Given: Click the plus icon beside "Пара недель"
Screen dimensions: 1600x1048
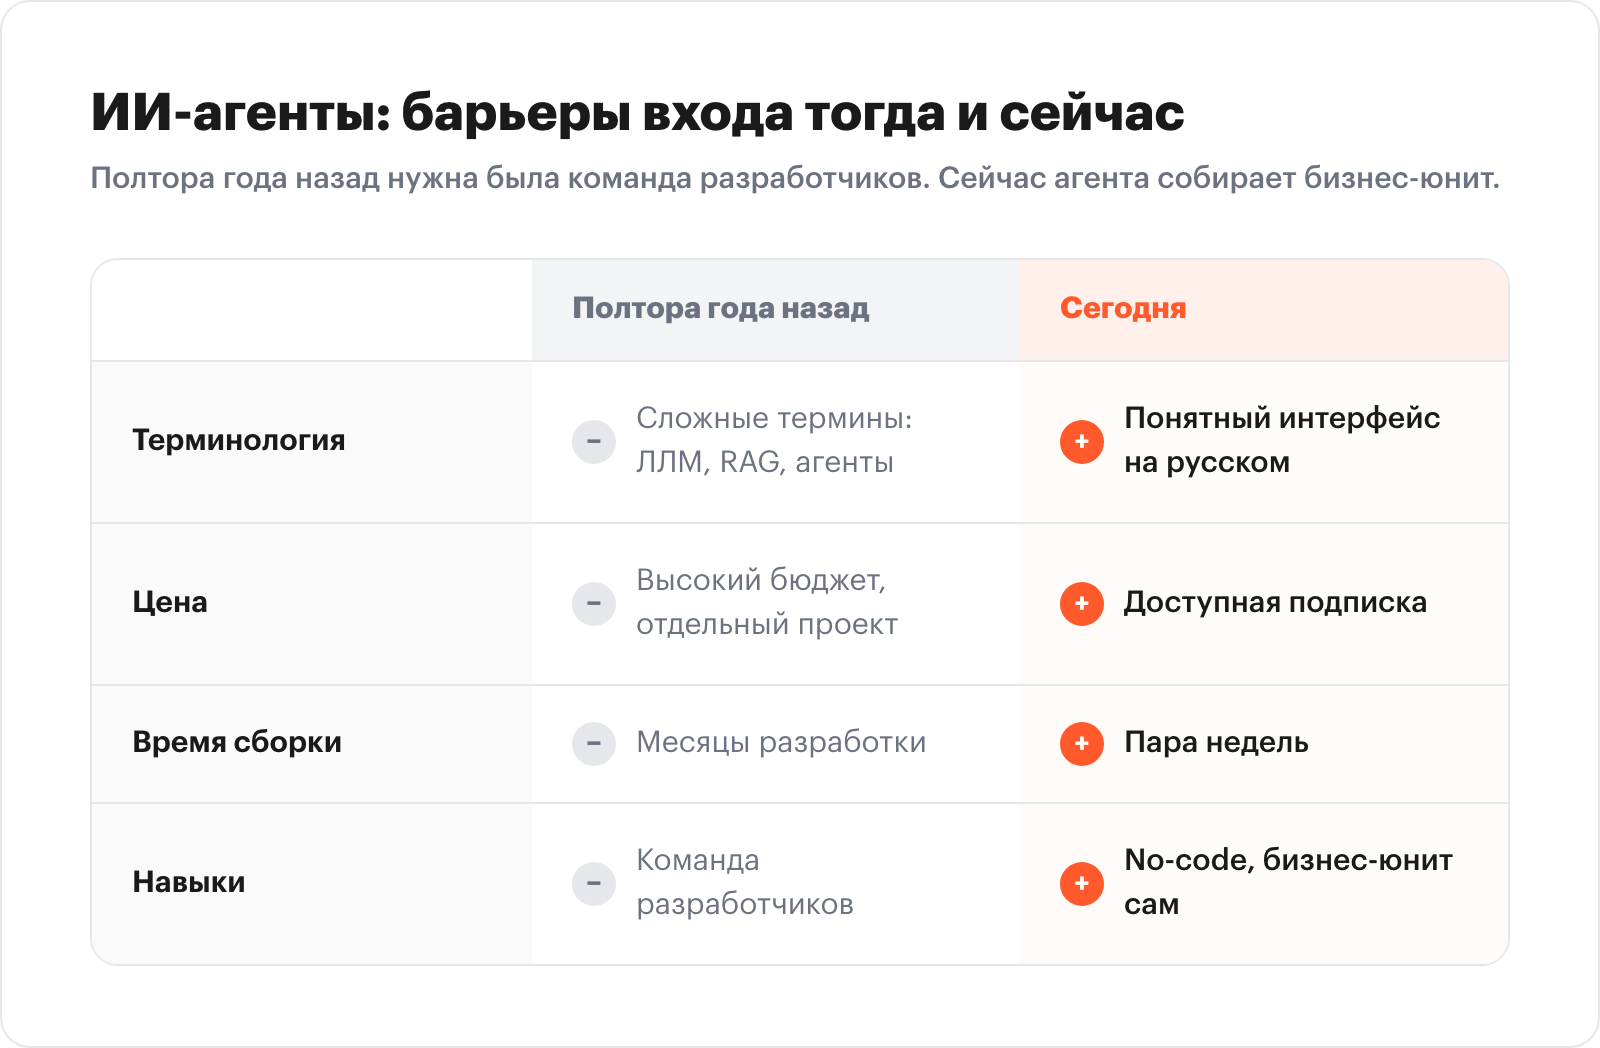Looking at the screenshot, I should pyautogui.click(x=1082, y=744).
